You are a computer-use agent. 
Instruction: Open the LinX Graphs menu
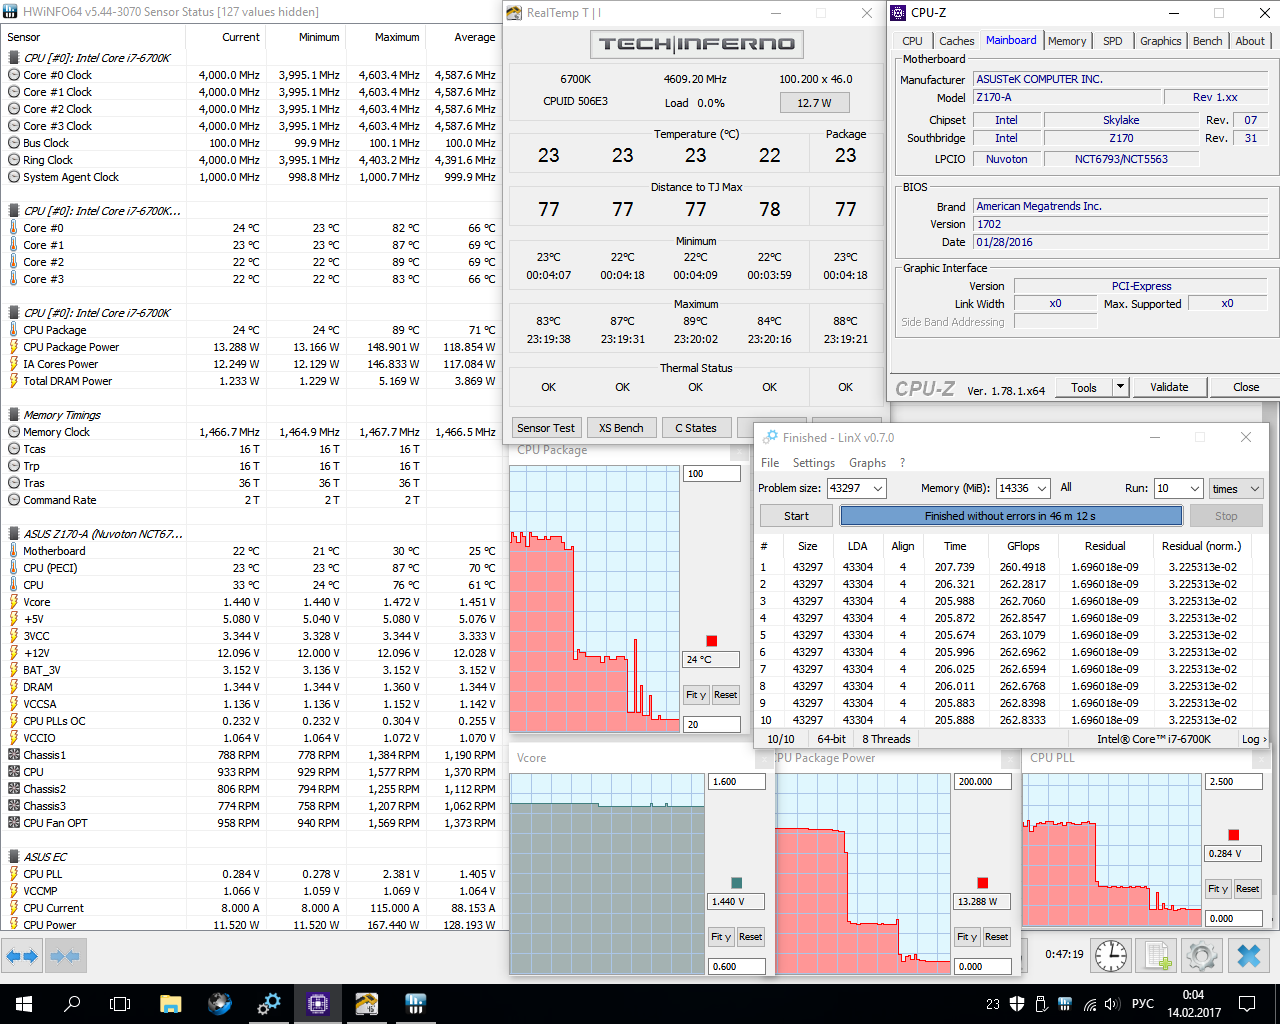[x=867, y=463]
